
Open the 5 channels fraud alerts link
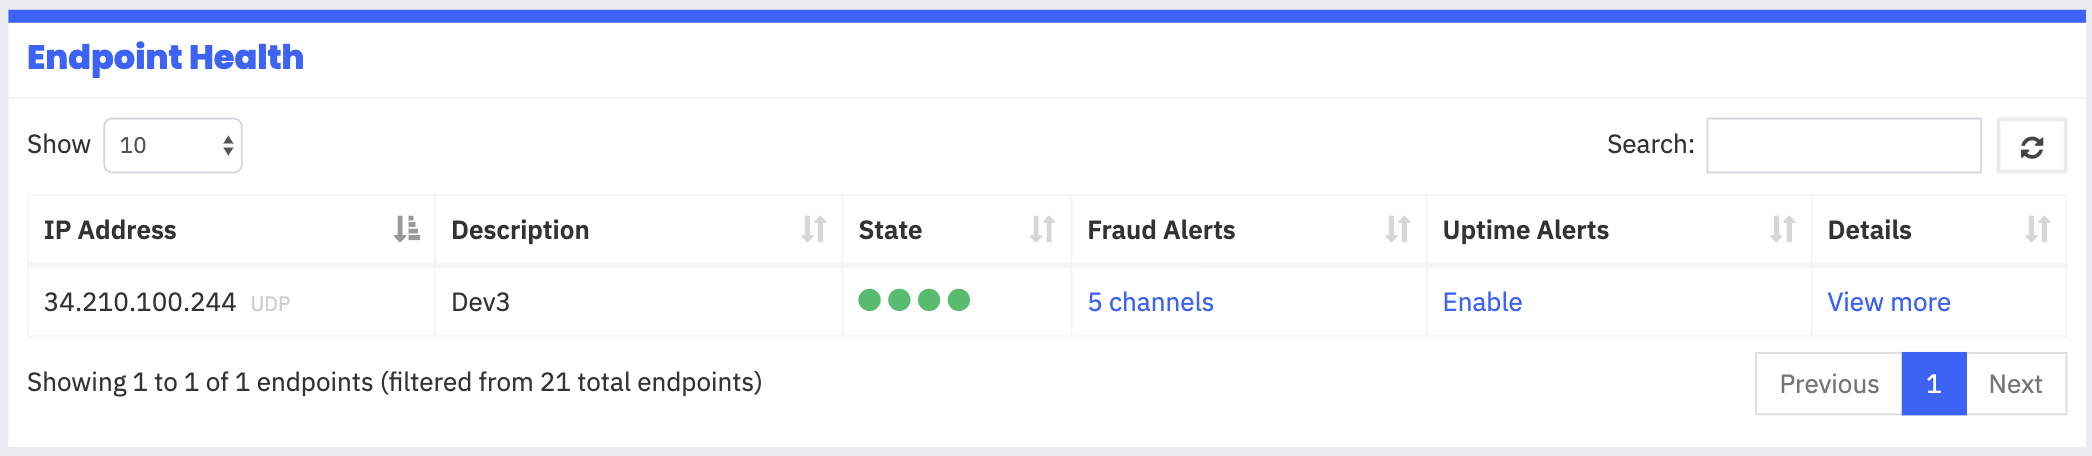click(x=1150, y=302)
